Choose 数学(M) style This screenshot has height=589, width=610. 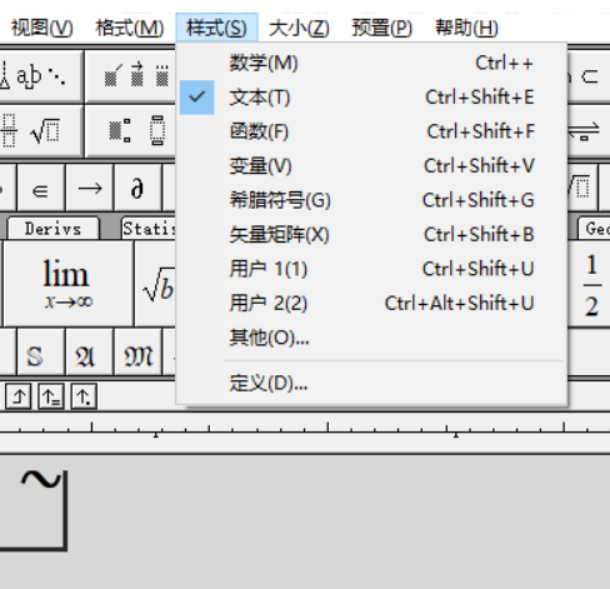click(372, 63)
